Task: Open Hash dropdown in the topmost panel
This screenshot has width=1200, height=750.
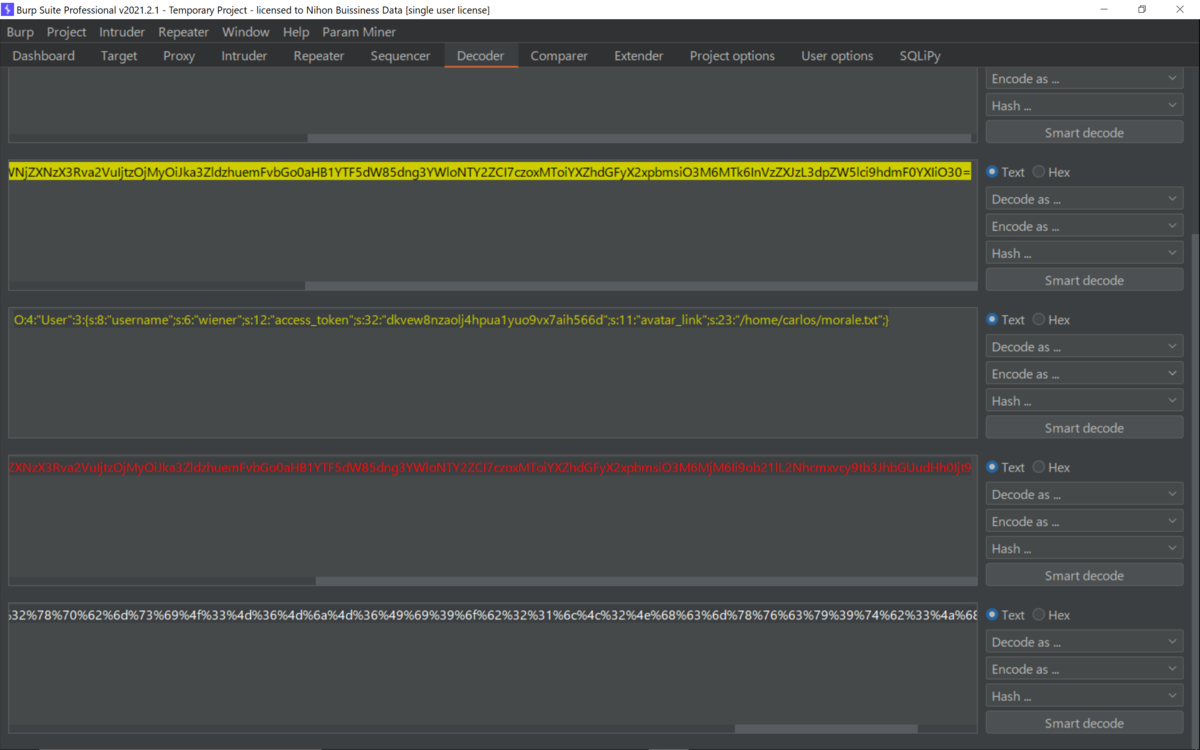Action: coord(1084,105)
